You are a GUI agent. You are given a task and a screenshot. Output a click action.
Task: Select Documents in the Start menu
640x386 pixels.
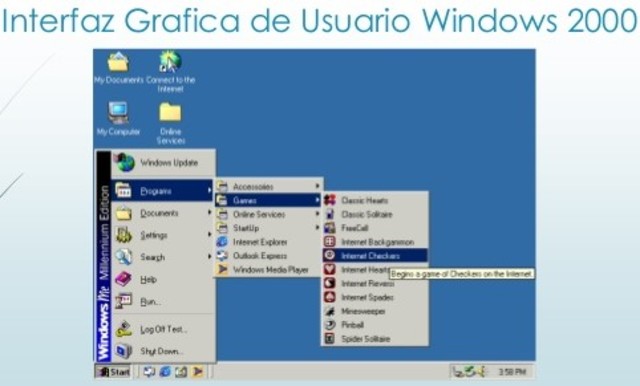(x=162, y=213)
